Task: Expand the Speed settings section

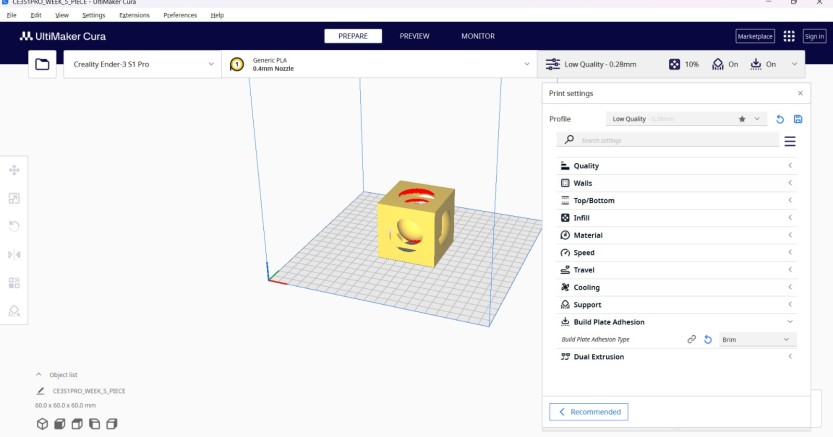Action: point(676,252)
